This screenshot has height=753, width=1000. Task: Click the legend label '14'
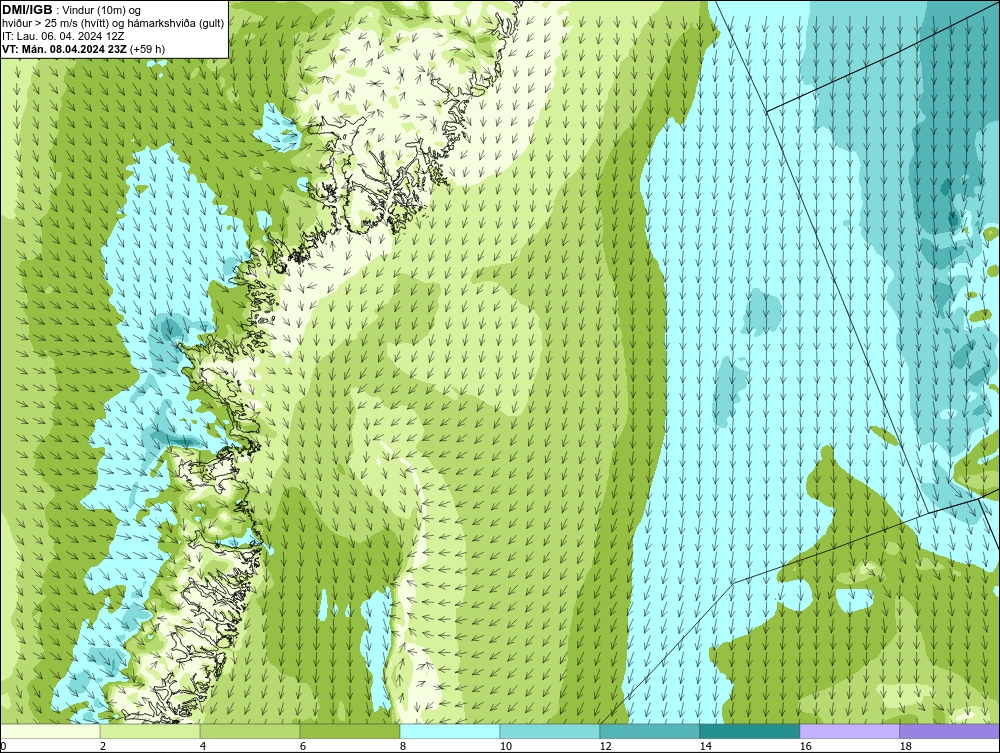(x=705, y=746)
